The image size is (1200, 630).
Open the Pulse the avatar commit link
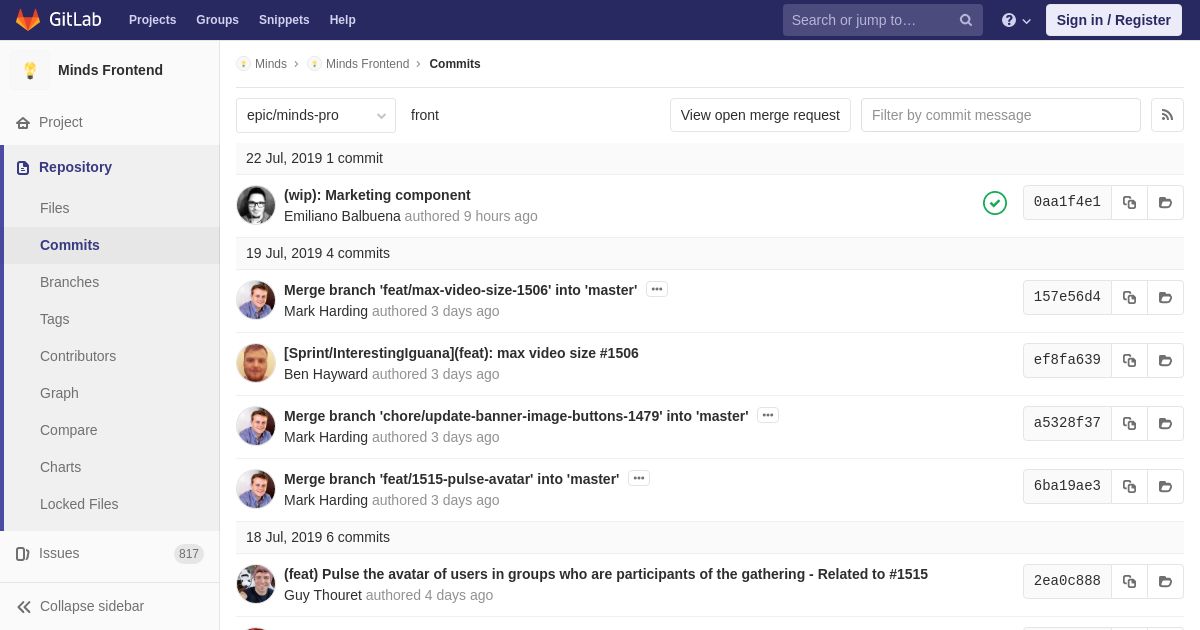coord(606,574)
